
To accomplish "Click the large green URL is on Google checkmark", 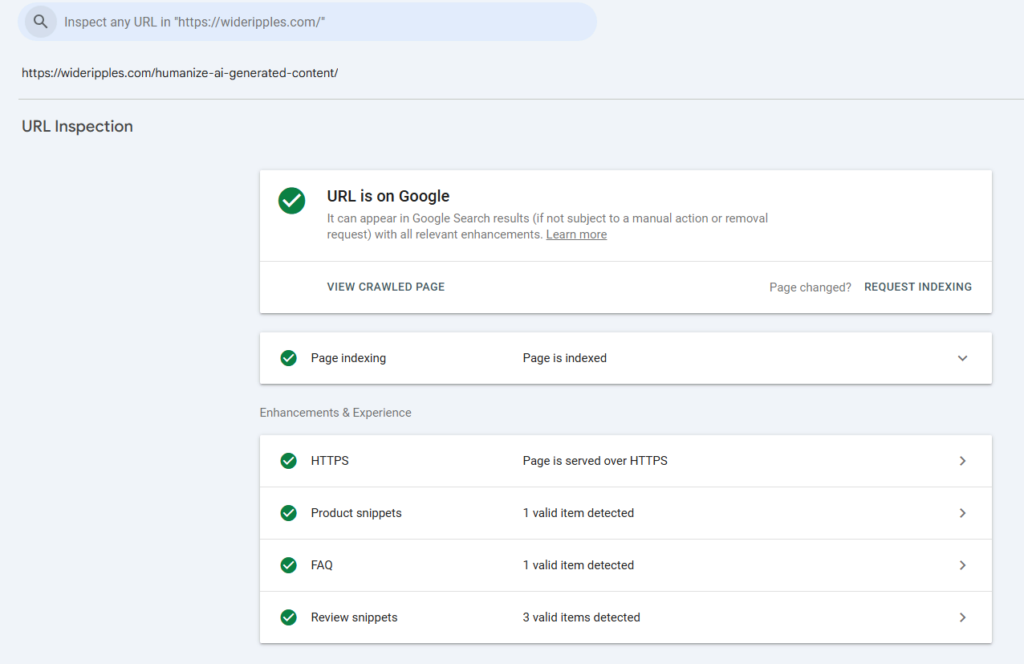I will 291,200.
